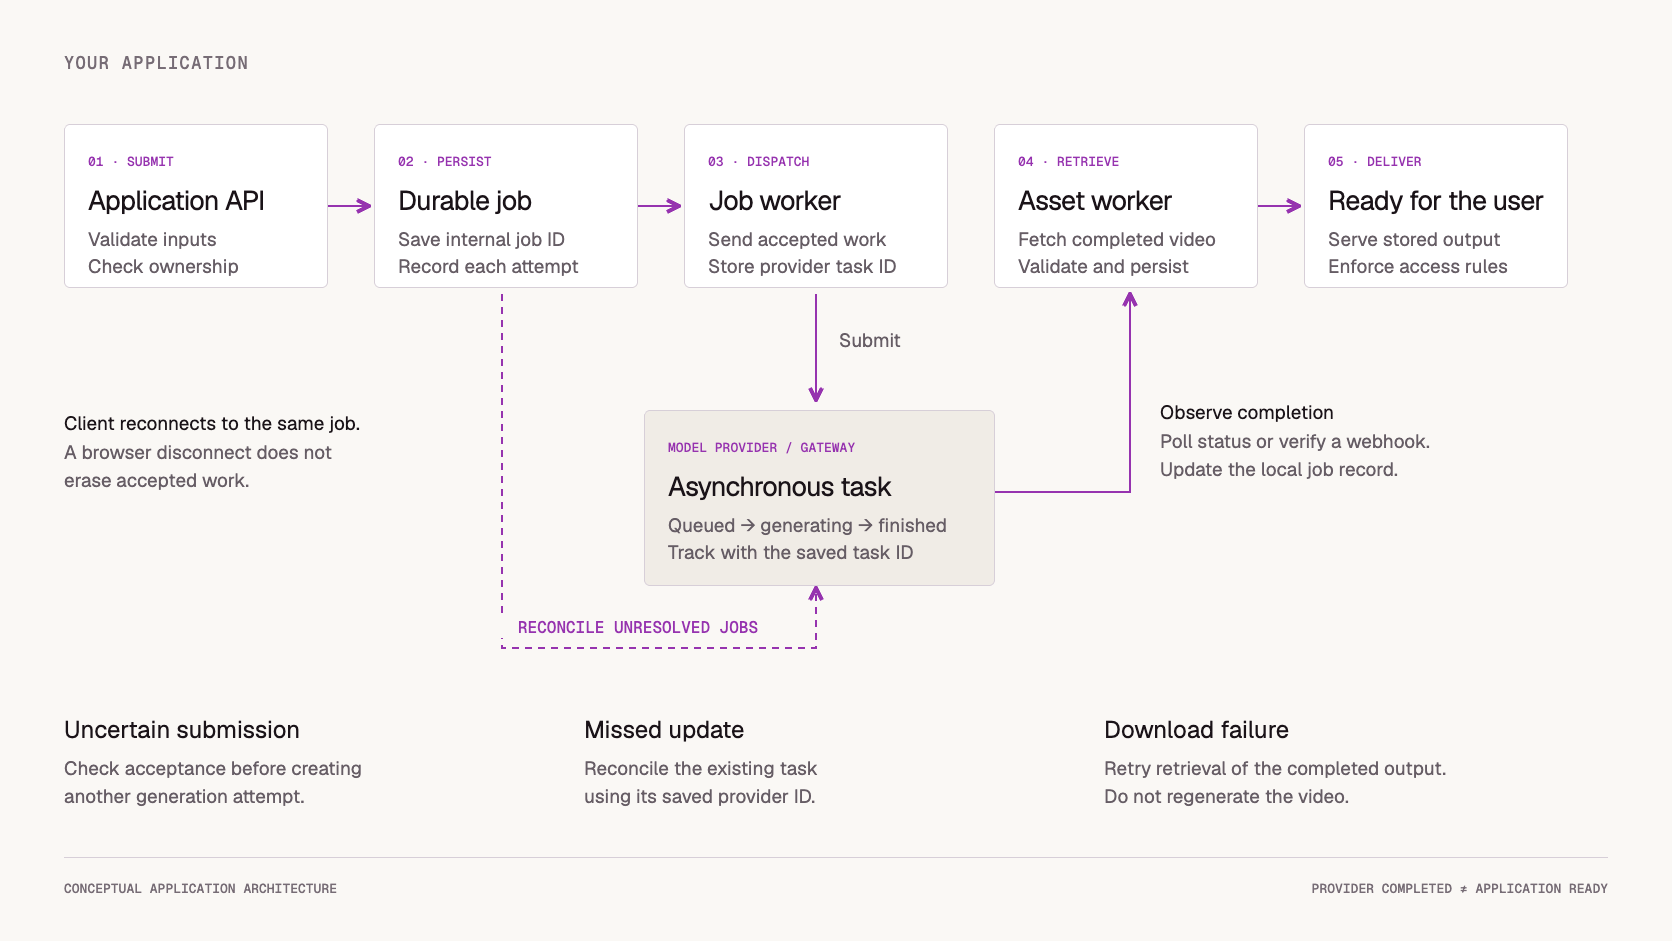The image size is (1672, 941).
Task: Click 'using its saved provider ID.' text
Action: point(700,796)
